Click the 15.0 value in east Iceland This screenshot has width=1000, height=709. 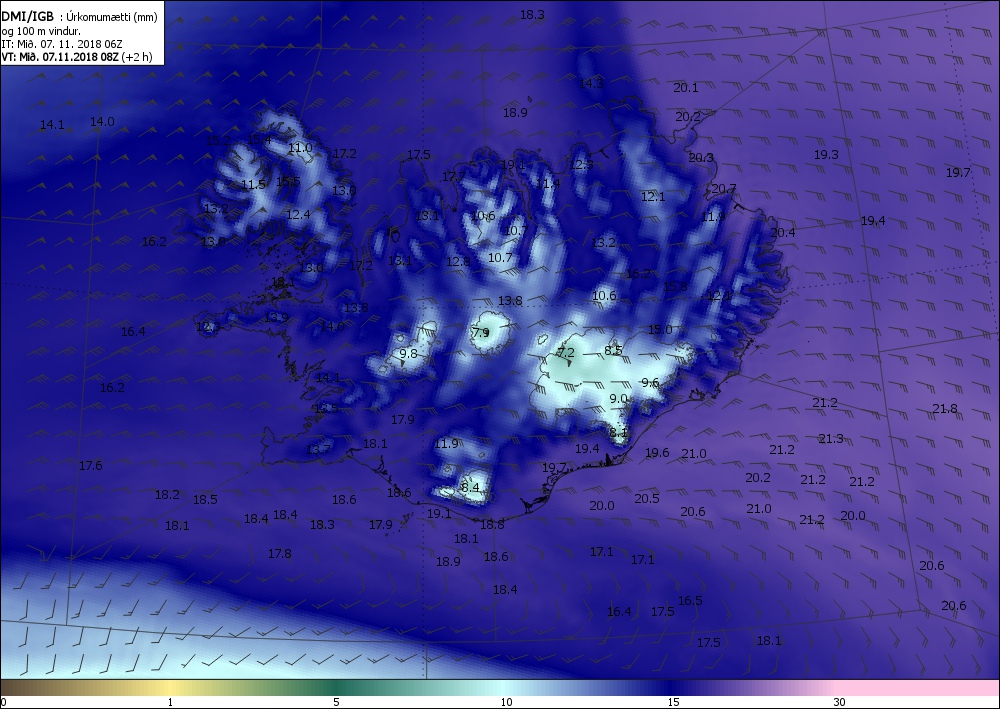(660, 330)
